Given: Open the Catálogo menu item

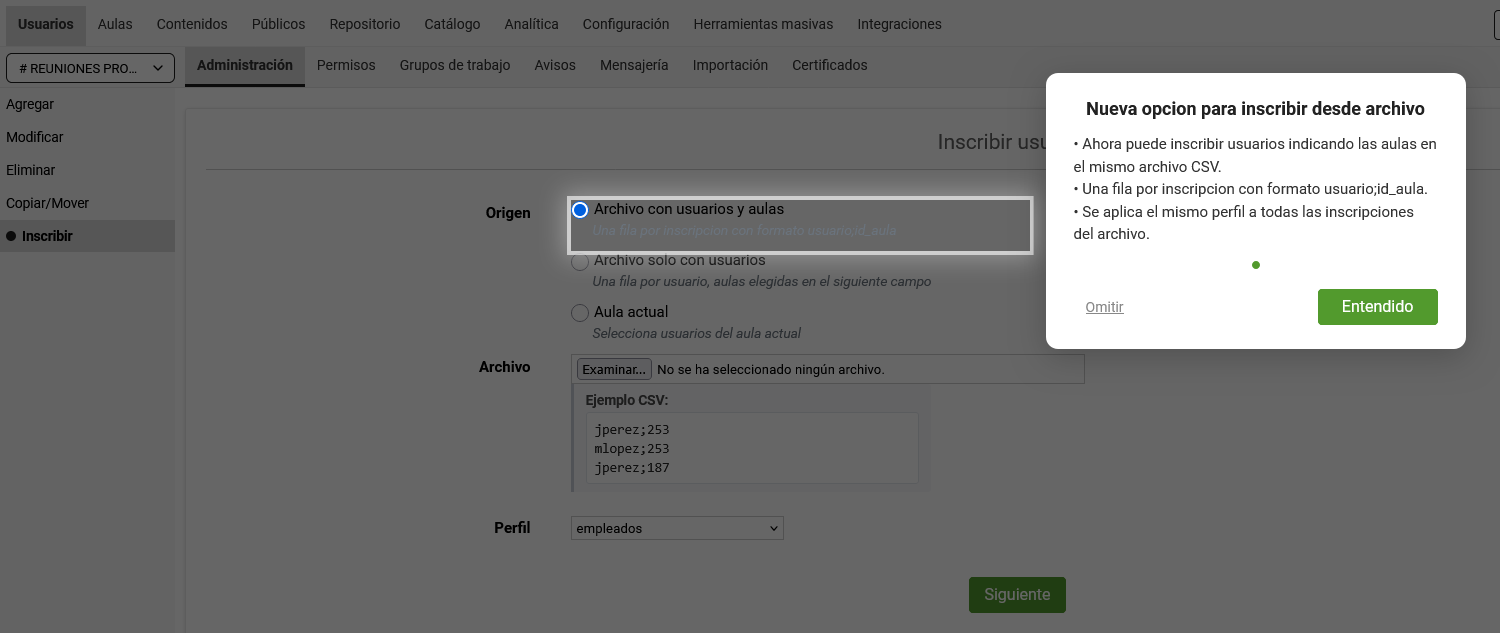Looking at the screenshot, I should 452,24.
